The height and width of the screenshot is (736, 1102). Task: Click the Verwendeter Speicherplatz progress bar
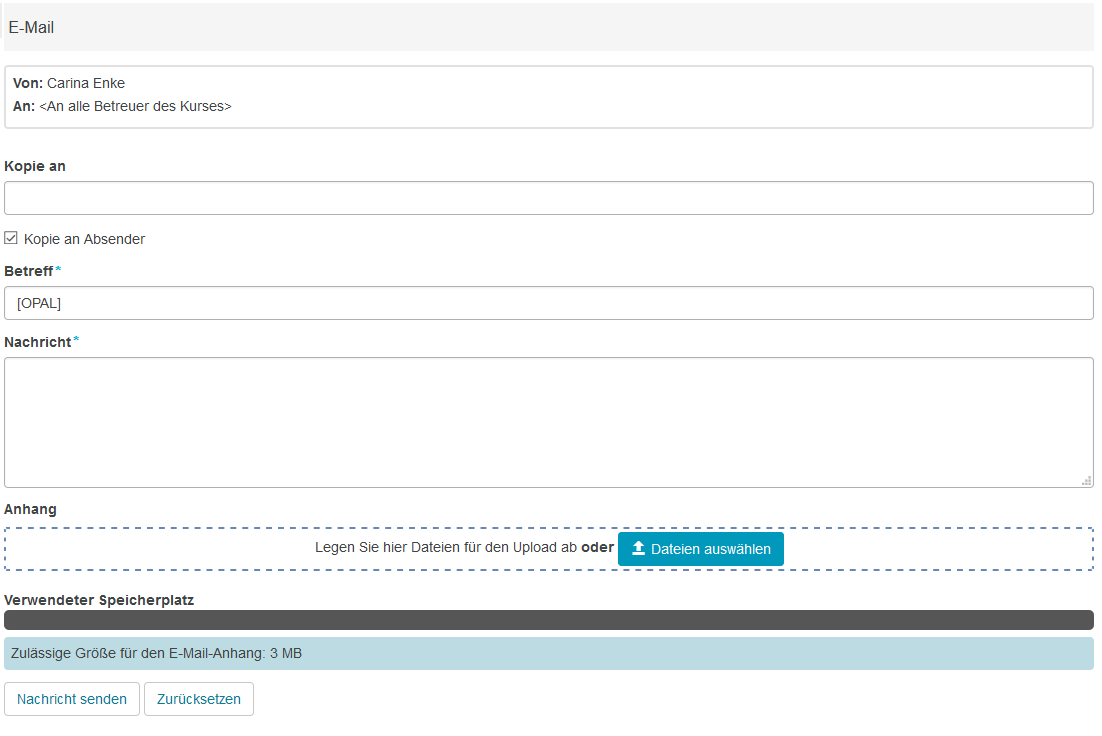click(x=550, y=620)
